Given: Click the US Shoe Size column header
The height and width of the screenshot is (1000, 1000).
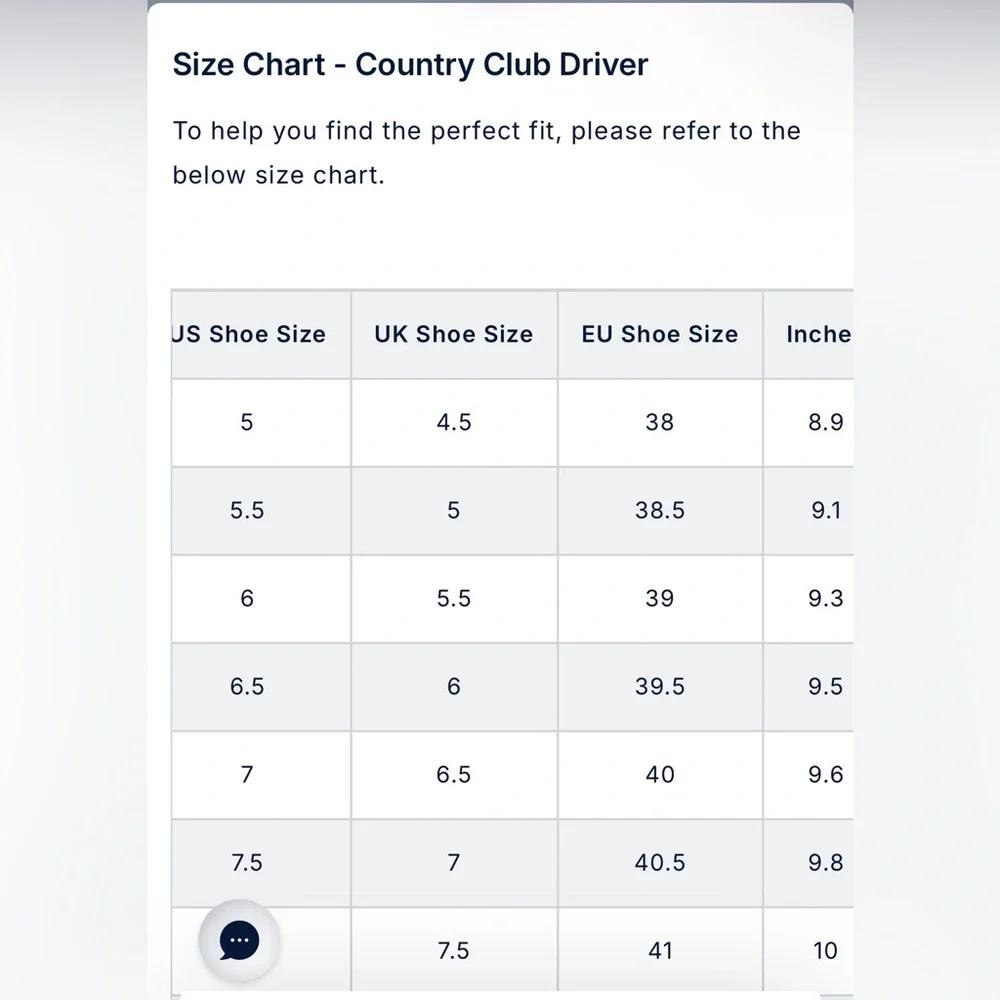Looking at the screenshot, I should [248, 334].
